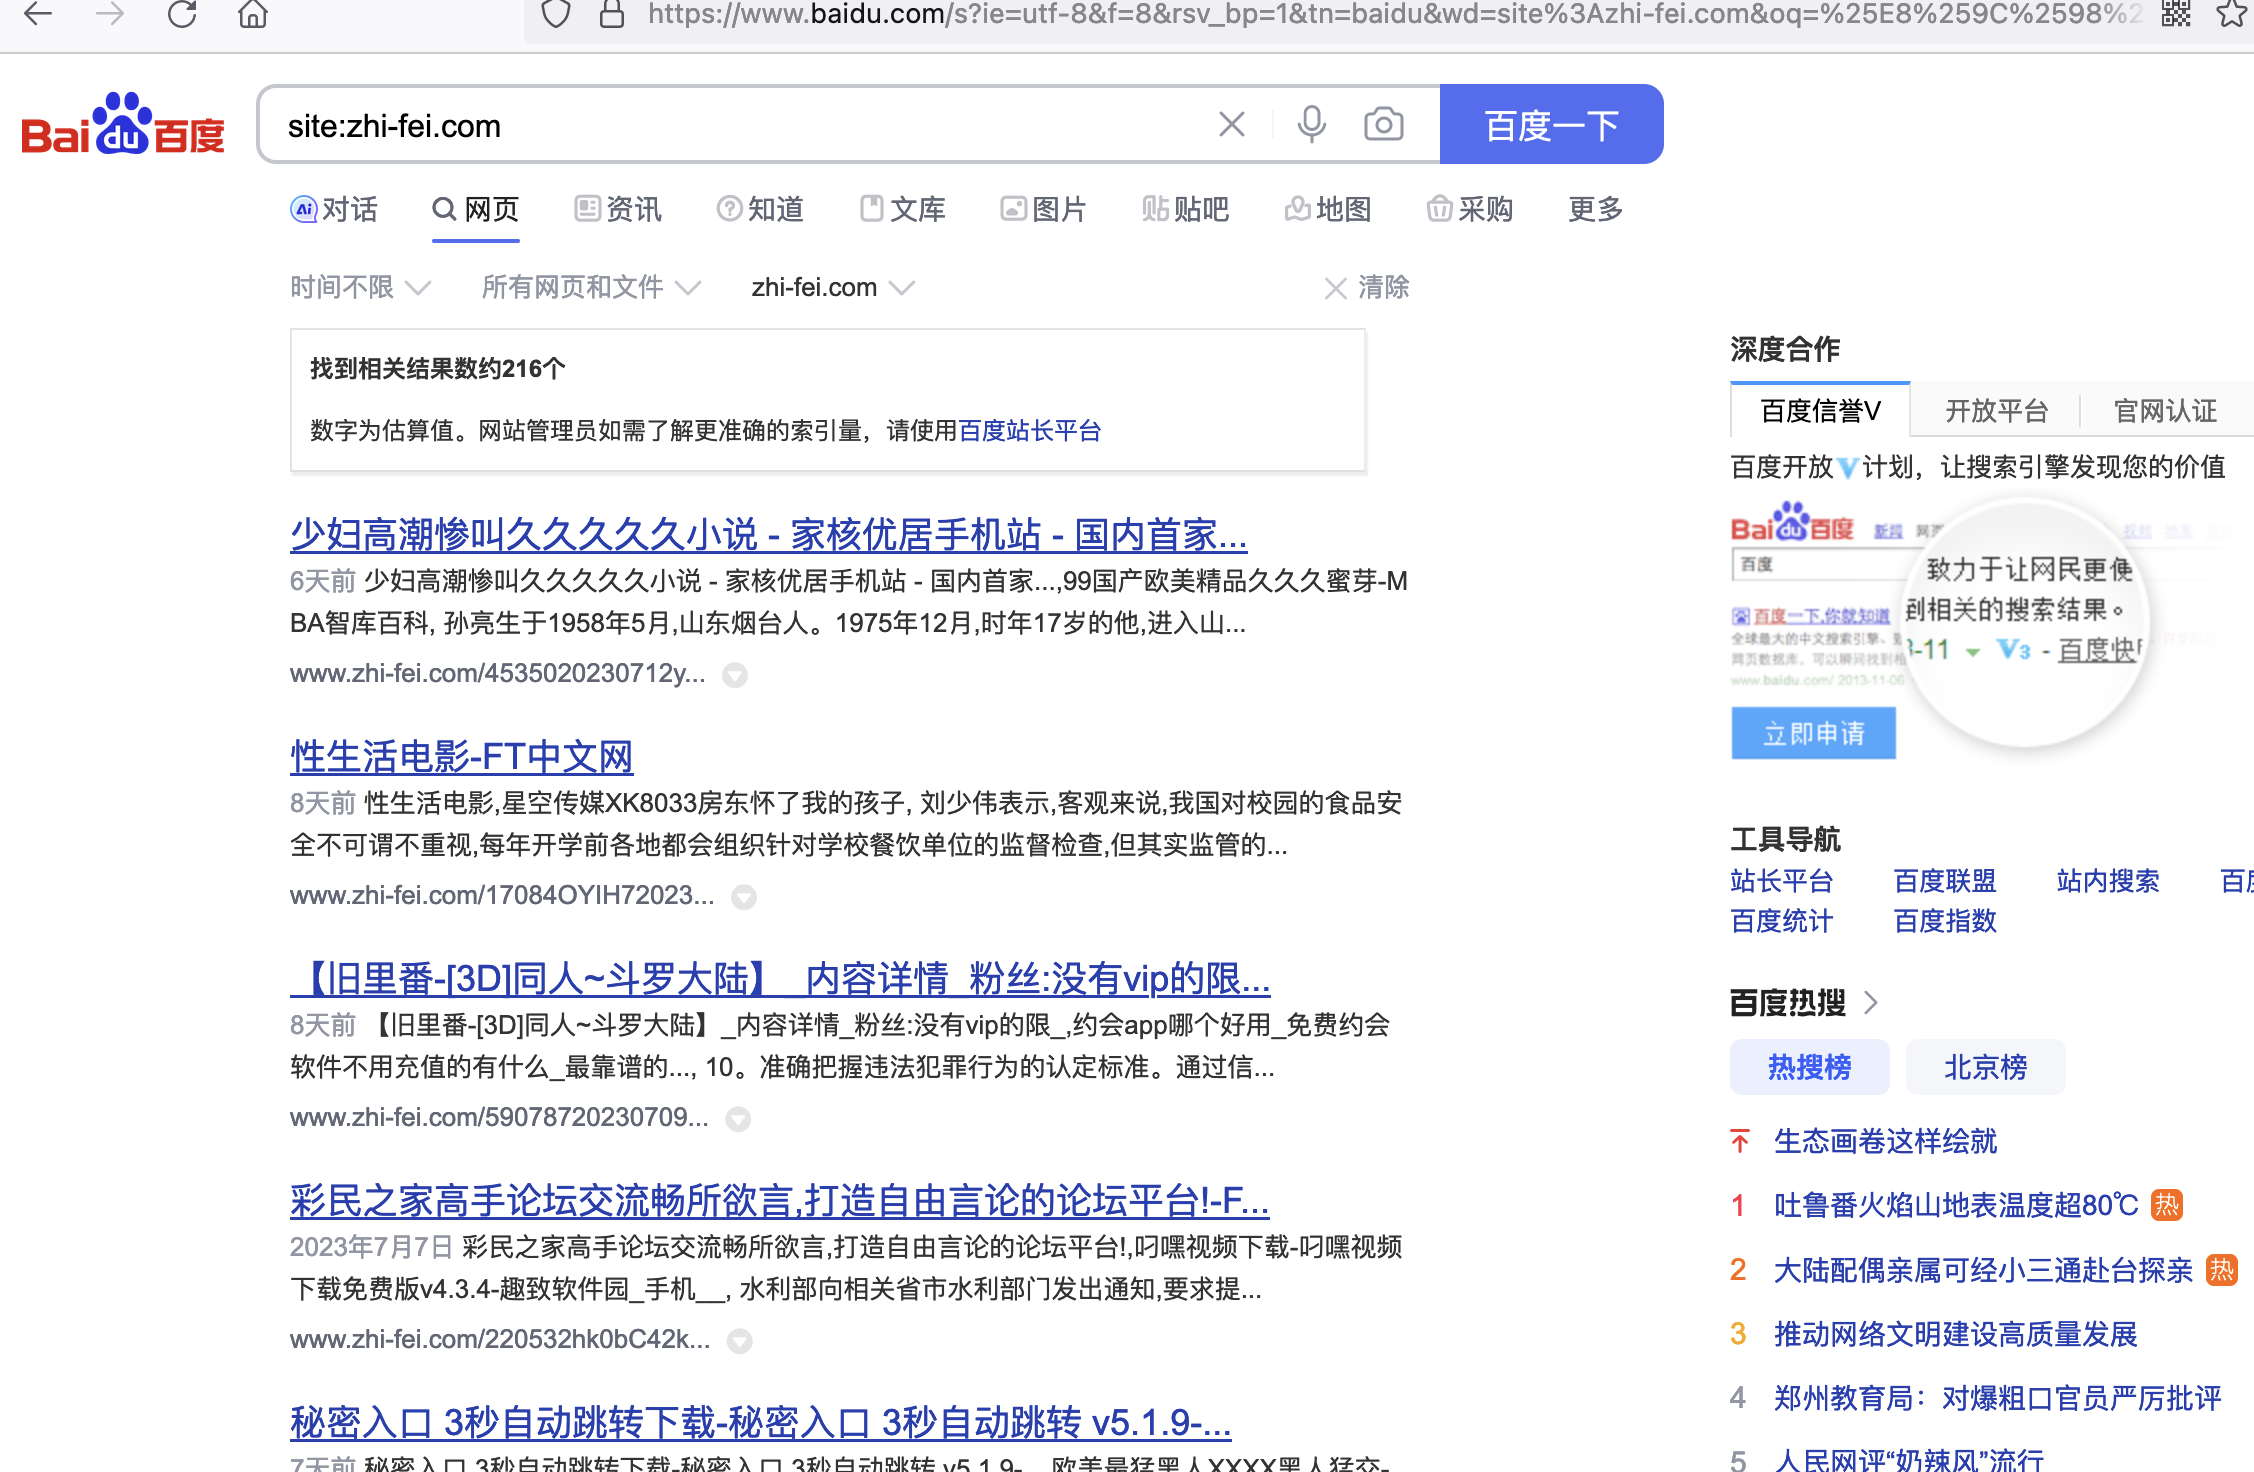
Task: Expand arrow beside zhi-fei.com/220532hk0bC42k URL
Action: pos(739,1341)
